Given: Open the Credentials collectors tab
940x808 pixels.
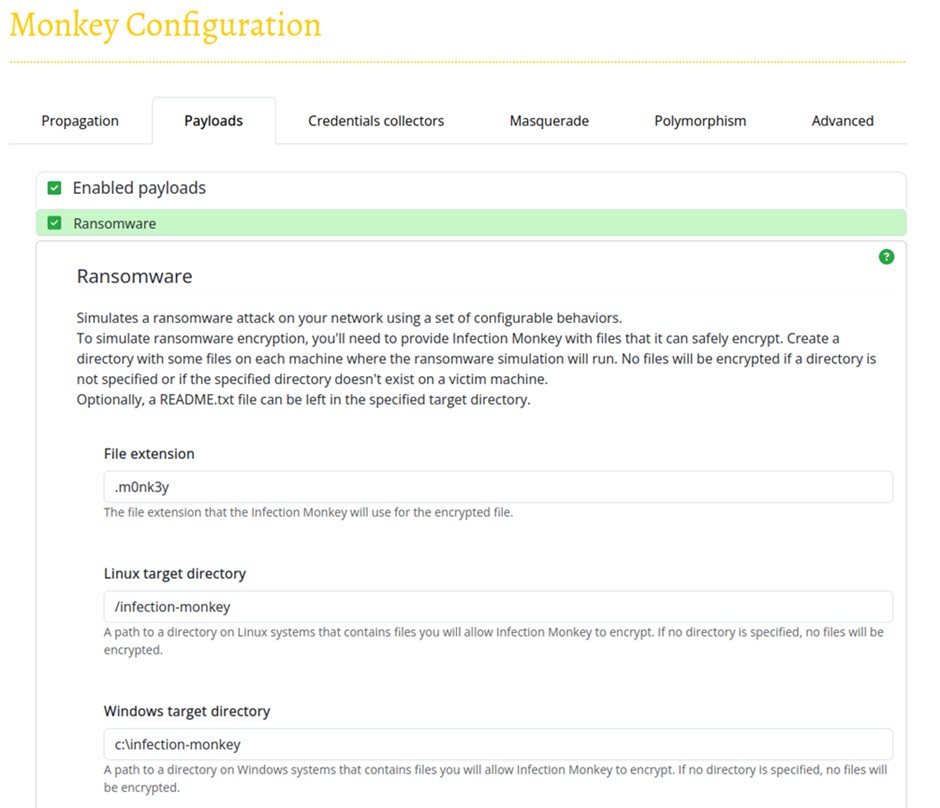Looking at the screenshot, I should pyautogui.click(x=376, y=121).
